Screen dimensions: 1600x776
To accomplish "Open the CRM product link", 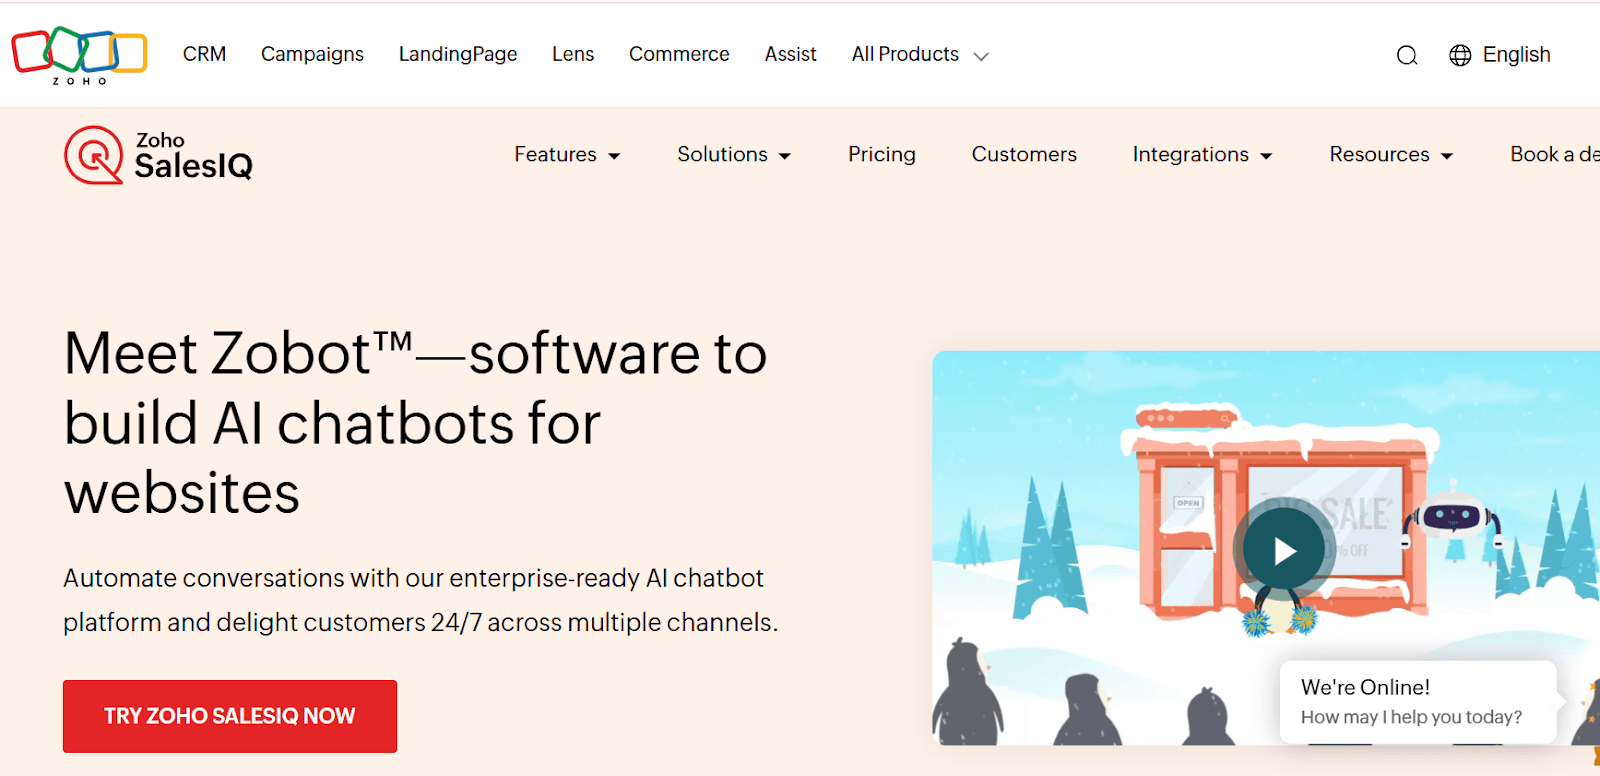I will click(204, 54).
